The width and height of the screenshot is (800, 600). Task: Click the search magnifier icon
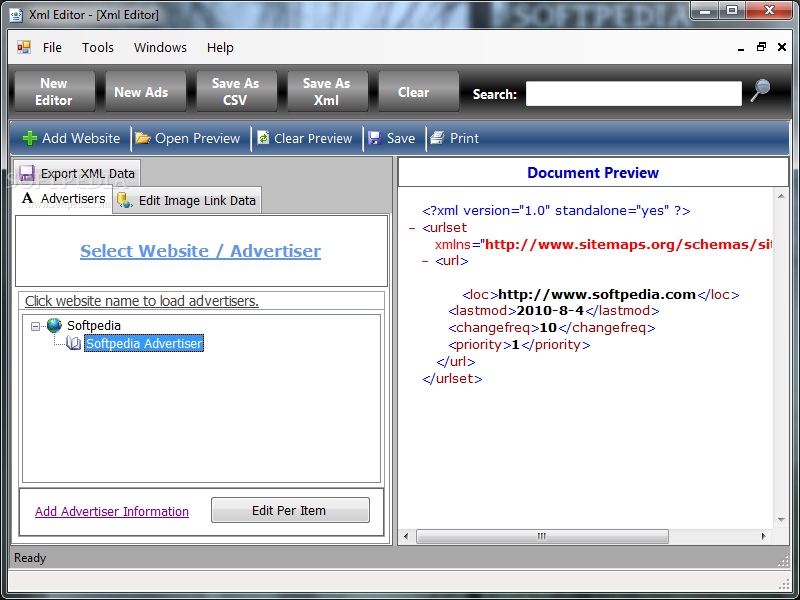(x=760, y=90)
